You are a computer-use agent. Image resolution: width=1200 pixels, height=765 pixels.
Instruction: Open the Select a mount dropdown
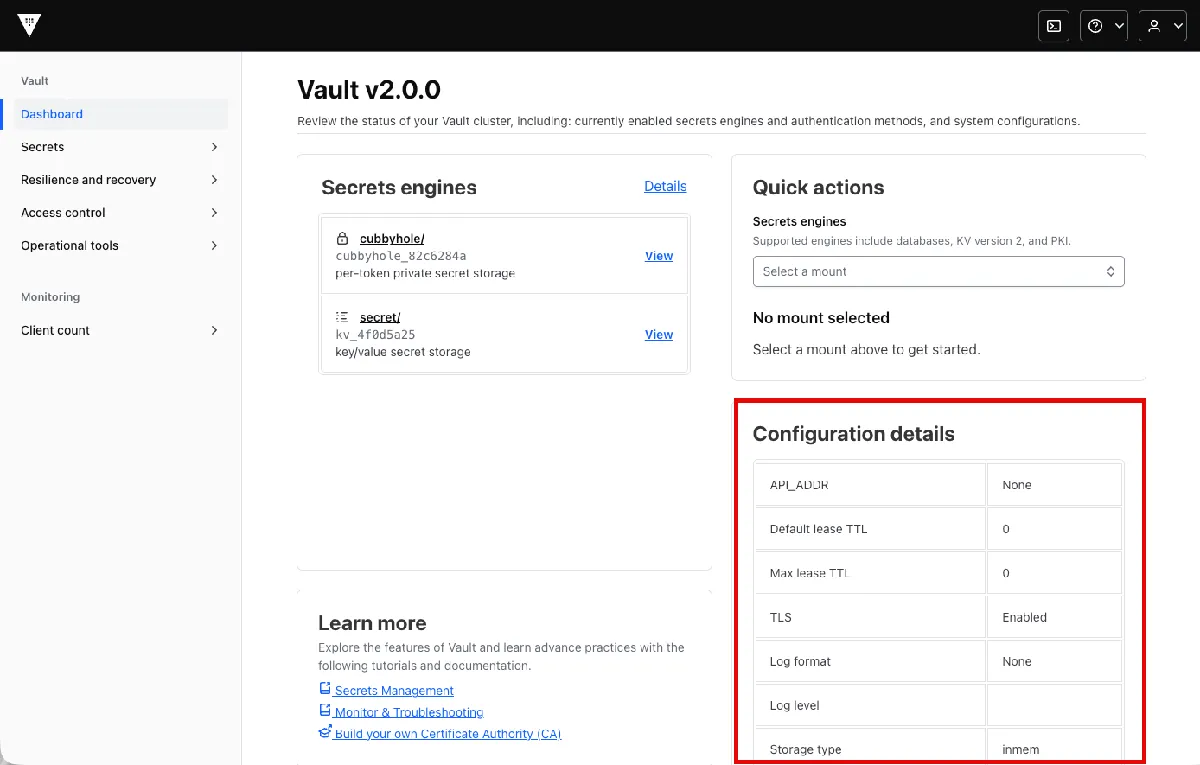(x=938, y=271)
